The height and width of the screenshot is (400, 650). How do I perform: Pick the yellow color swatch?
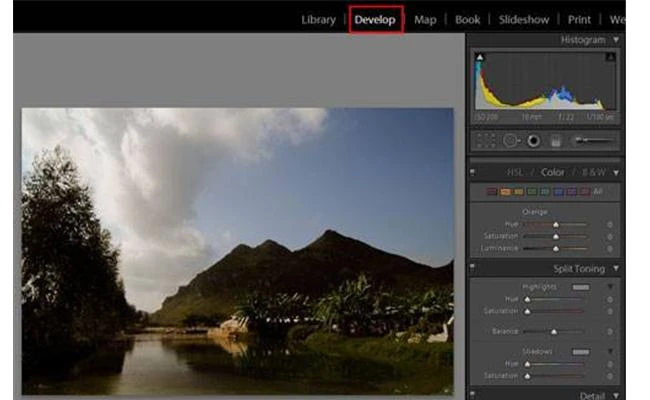point(518,192)
